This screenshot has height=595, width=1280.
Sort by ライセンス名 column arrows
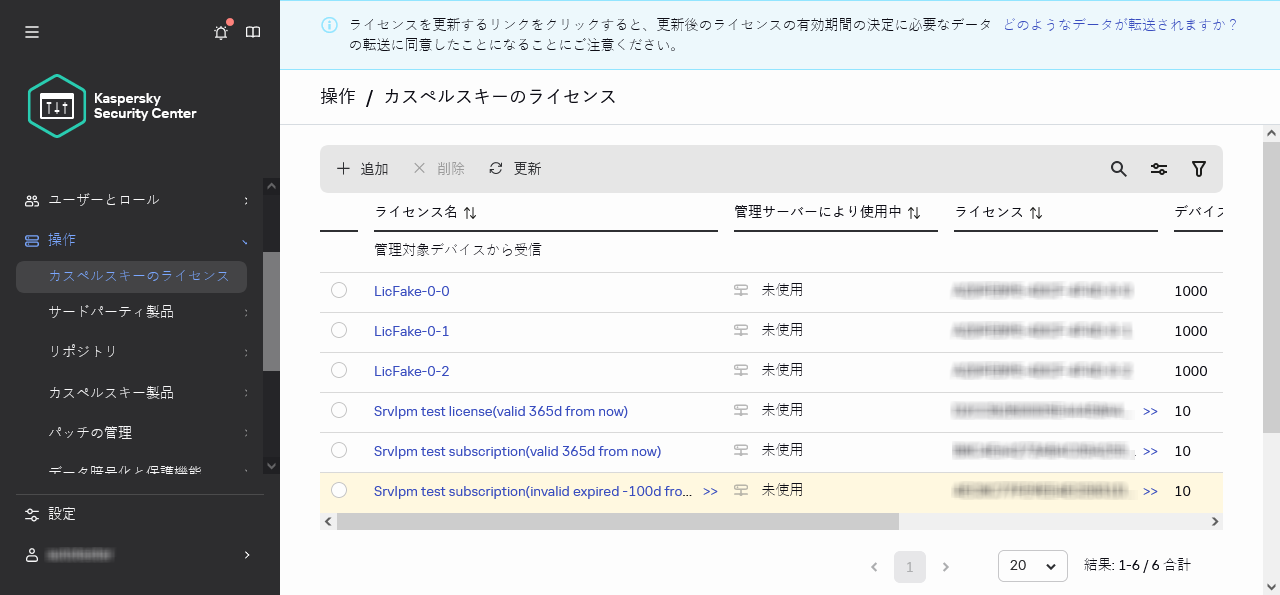[x=470, y=213]
